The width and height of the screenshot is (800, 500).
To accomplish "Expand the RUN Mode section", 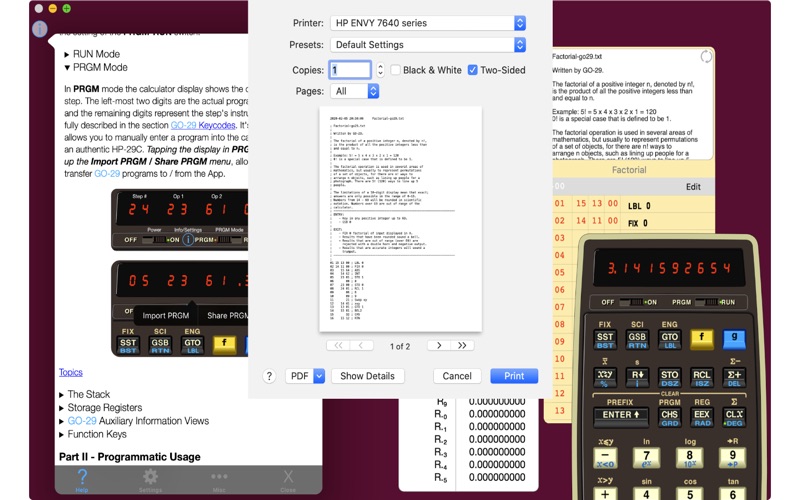I will (92, 54).
